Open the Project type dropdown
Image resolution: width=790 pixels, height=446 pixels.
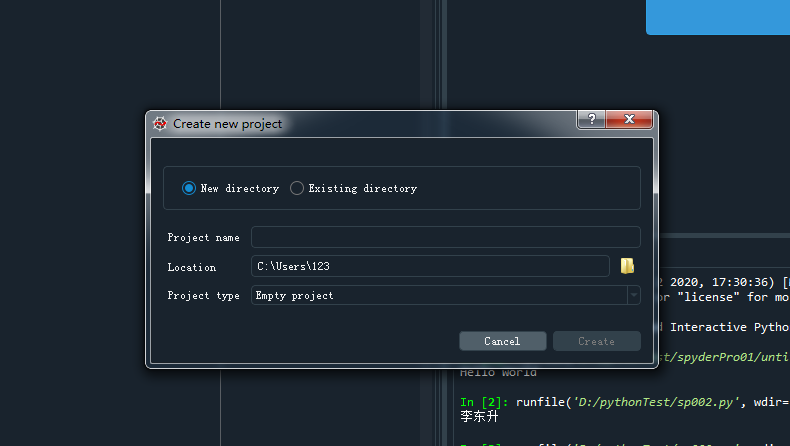[445, 295]
